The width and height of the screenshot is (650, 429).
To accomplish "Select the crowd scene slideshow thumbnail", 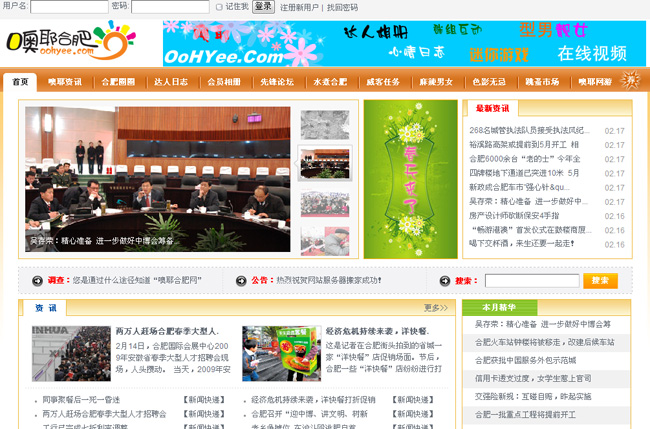I will click(325, 203).
